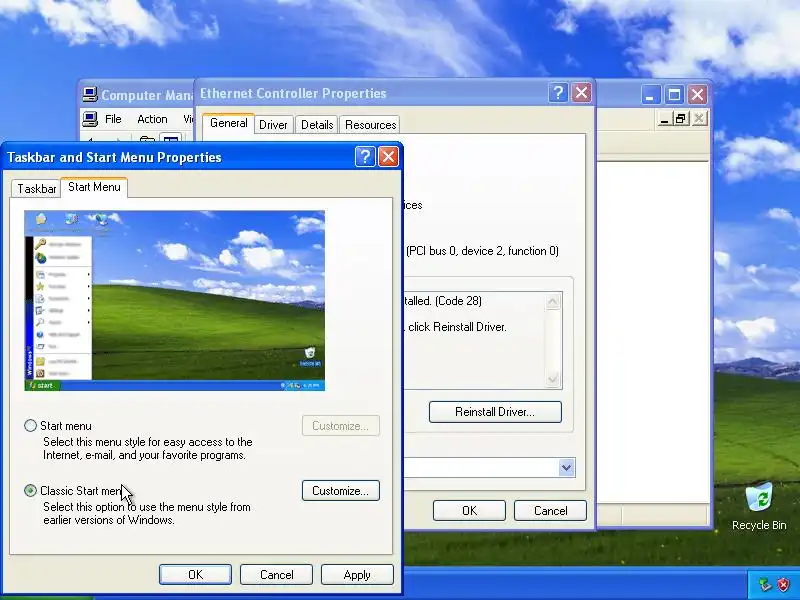Viewport: 800px width, 600px height.
Task: Open the device usage dropdown in Ethernet Properties
Action: [x=566, y=467]
